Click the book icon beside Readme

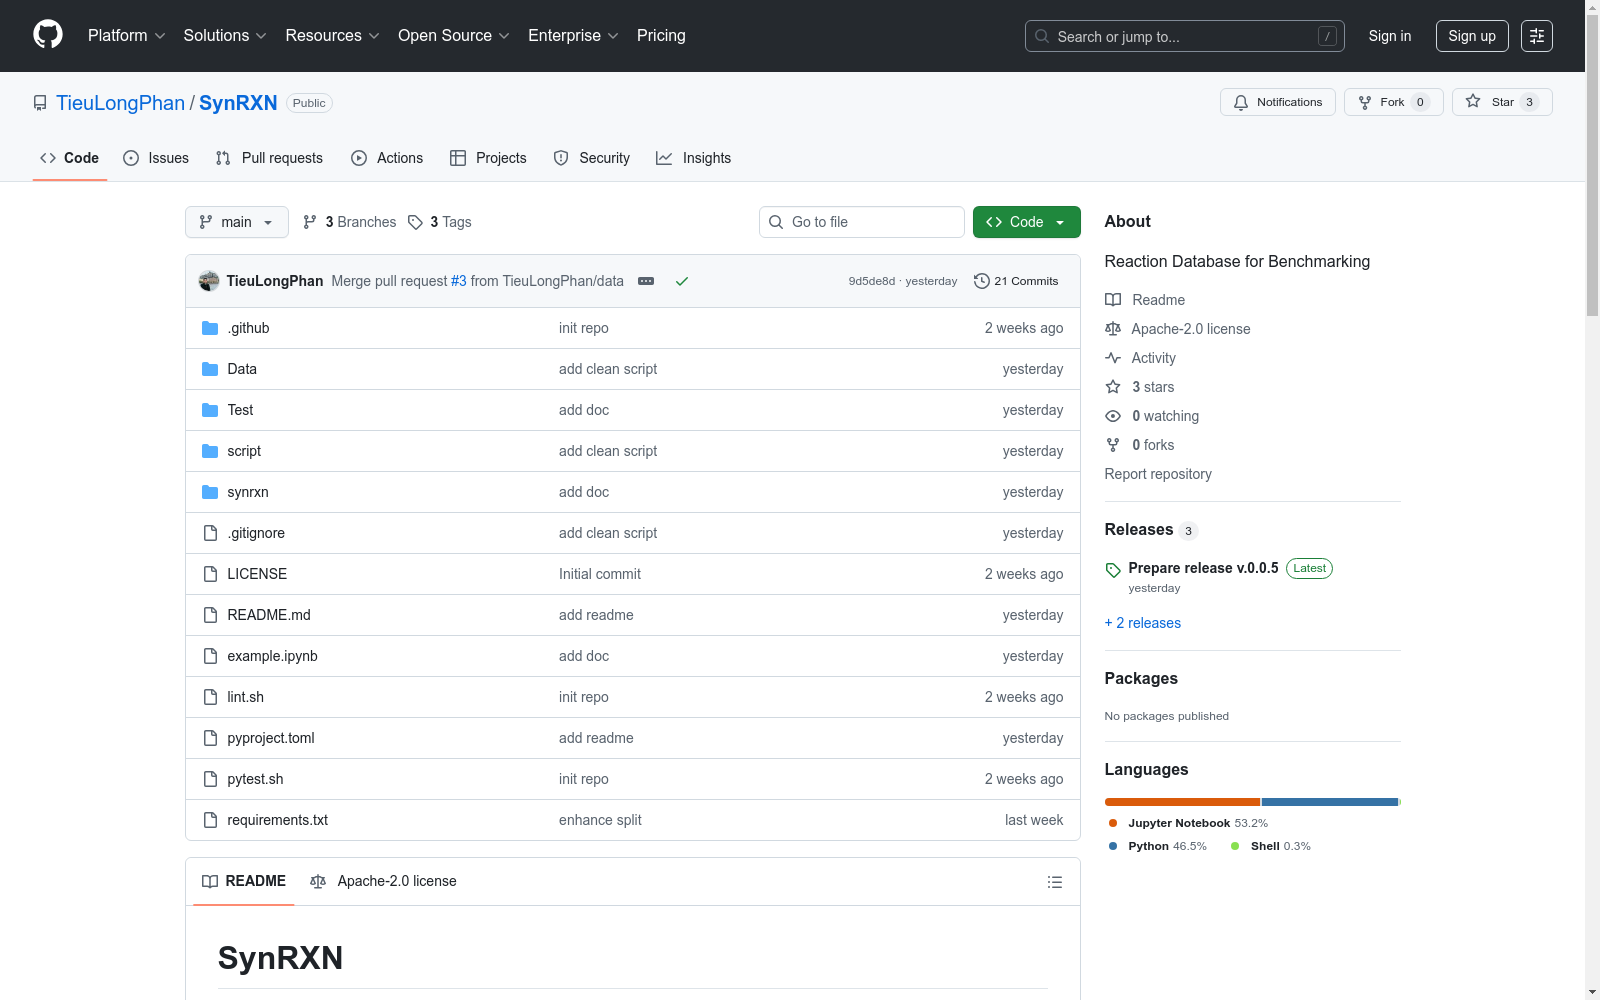pos(1113,300)
